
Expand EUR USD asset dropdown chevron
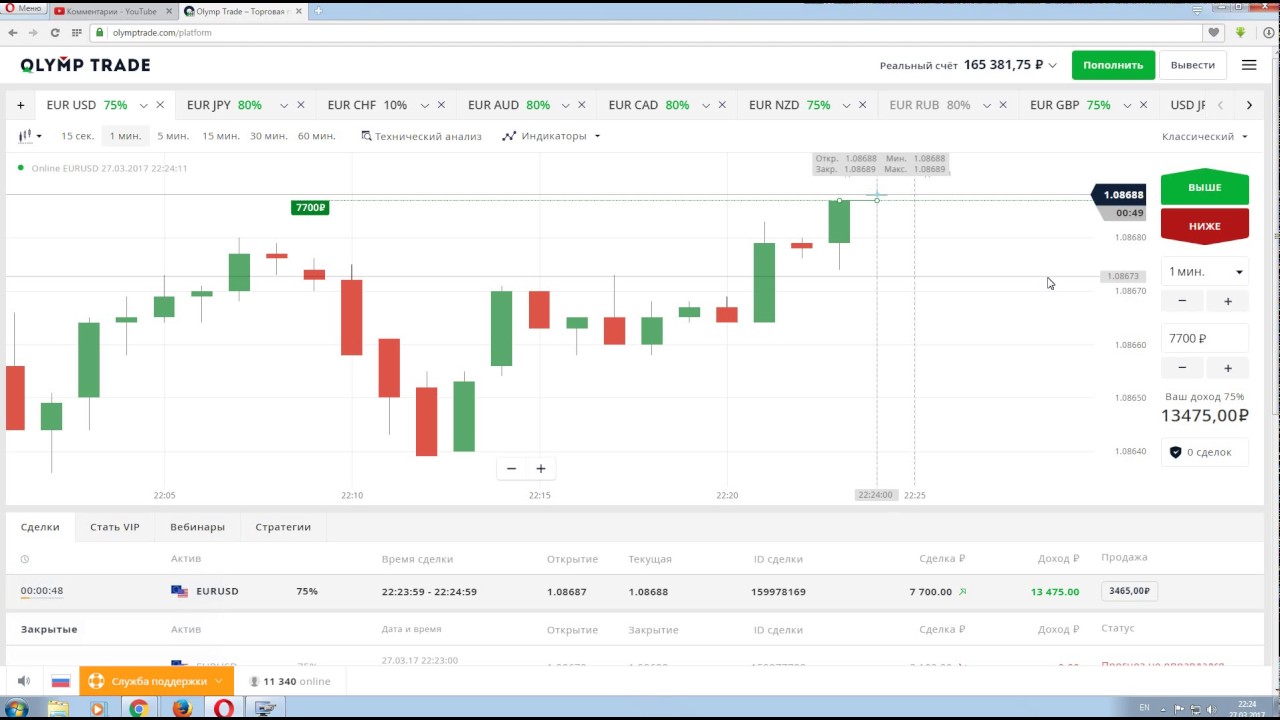[144, 105]
